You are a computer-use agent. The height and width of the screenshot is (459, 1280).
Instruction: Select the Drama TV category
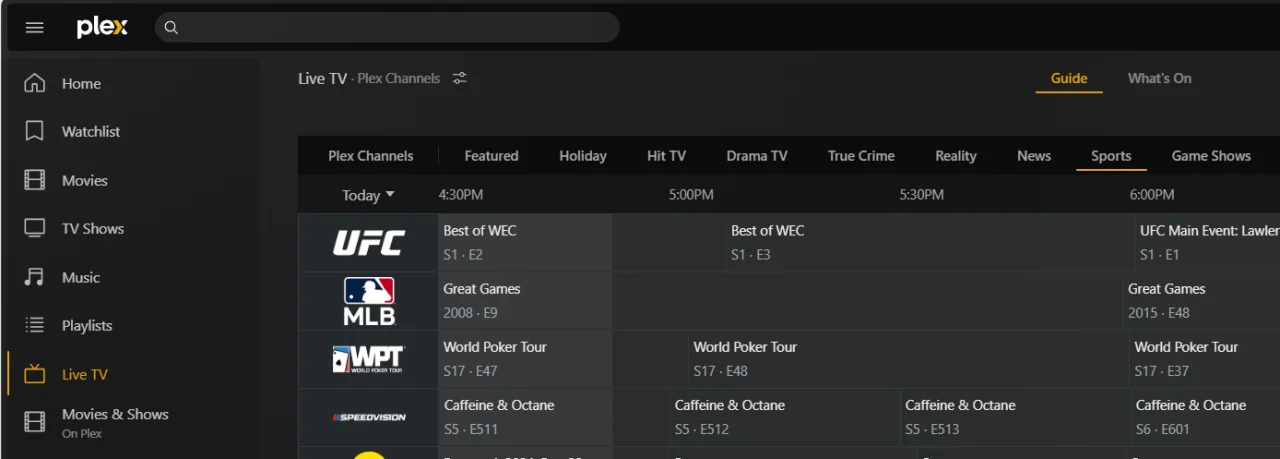point(757,155)
